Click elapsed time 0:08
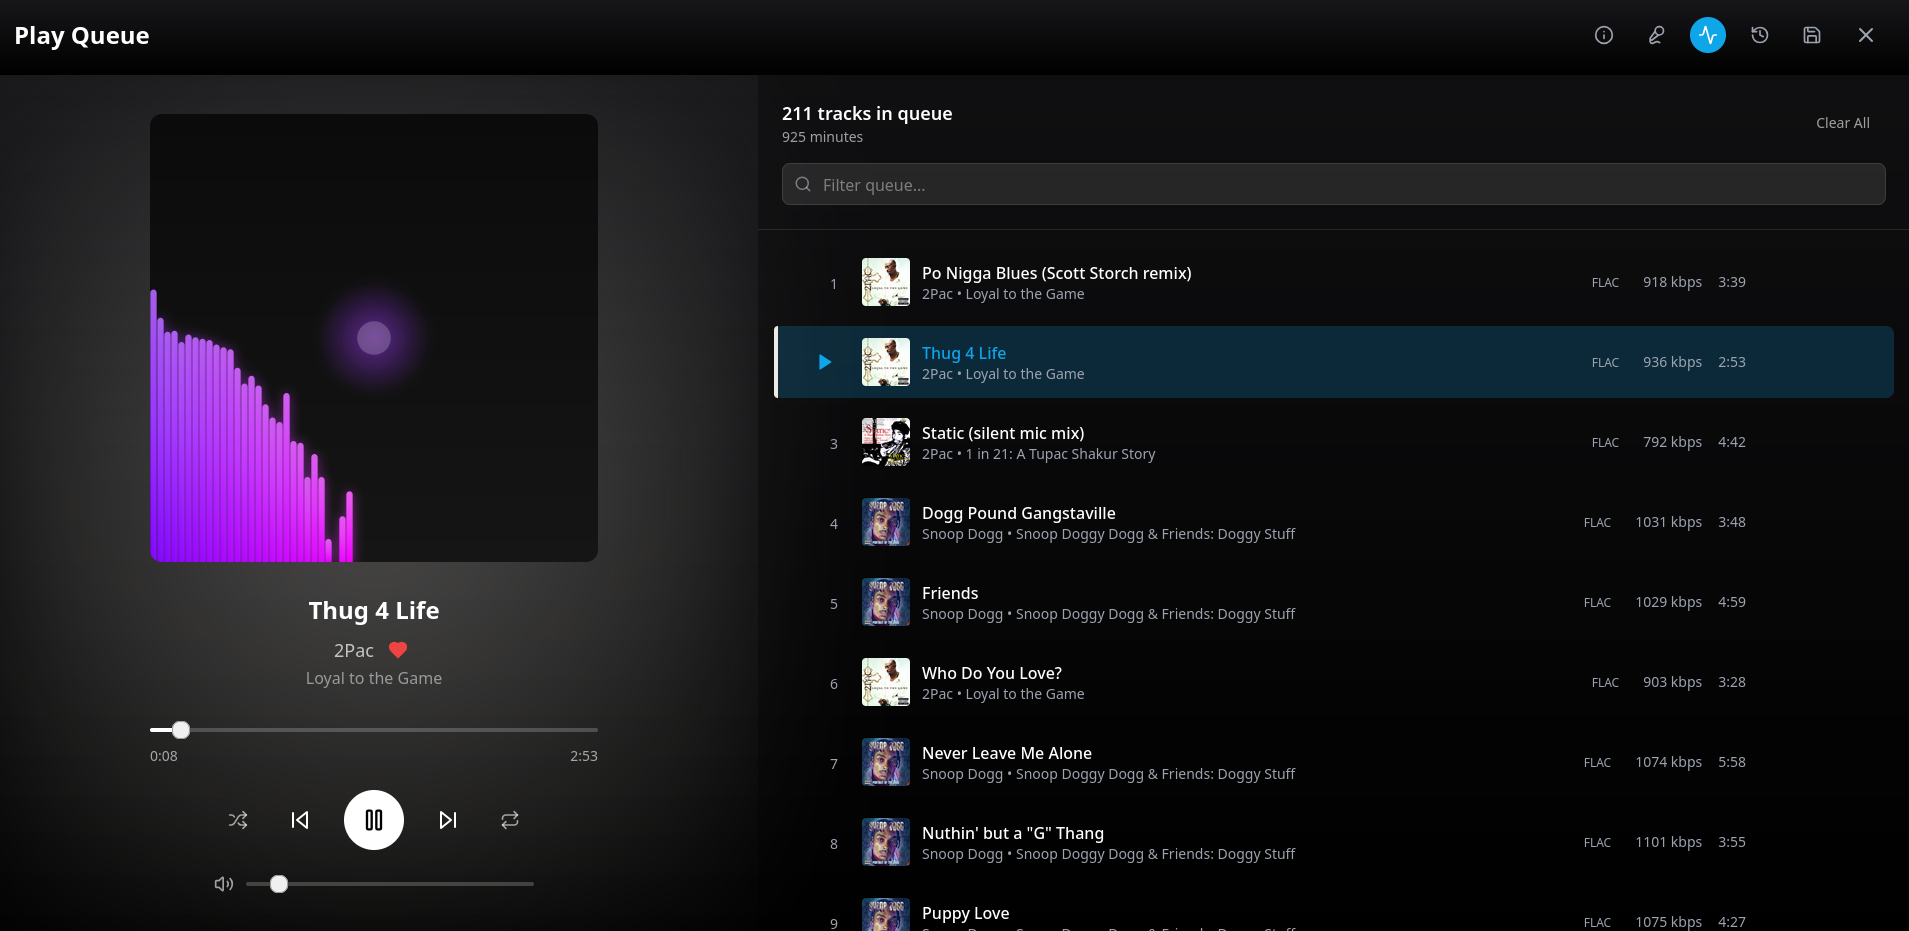The image size is (1909, 931). point(164,756)
